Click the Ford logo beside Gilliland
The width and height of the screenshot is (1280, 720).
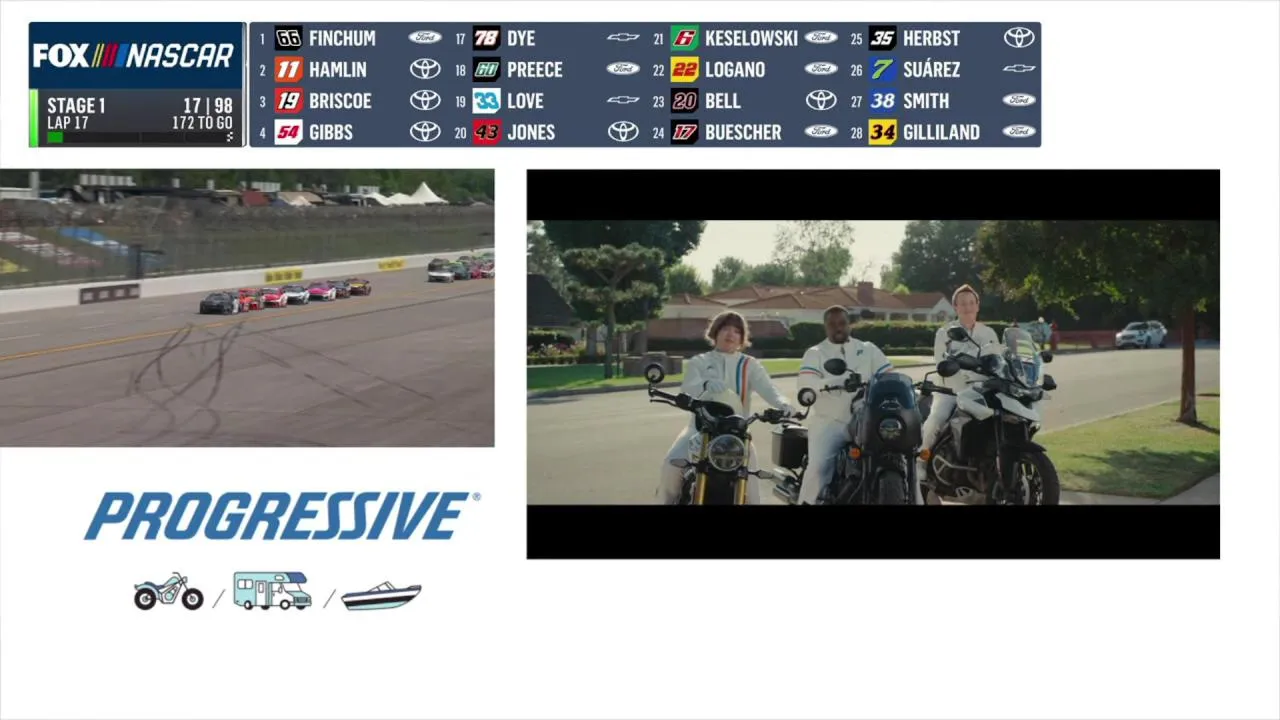[1019, 131]
